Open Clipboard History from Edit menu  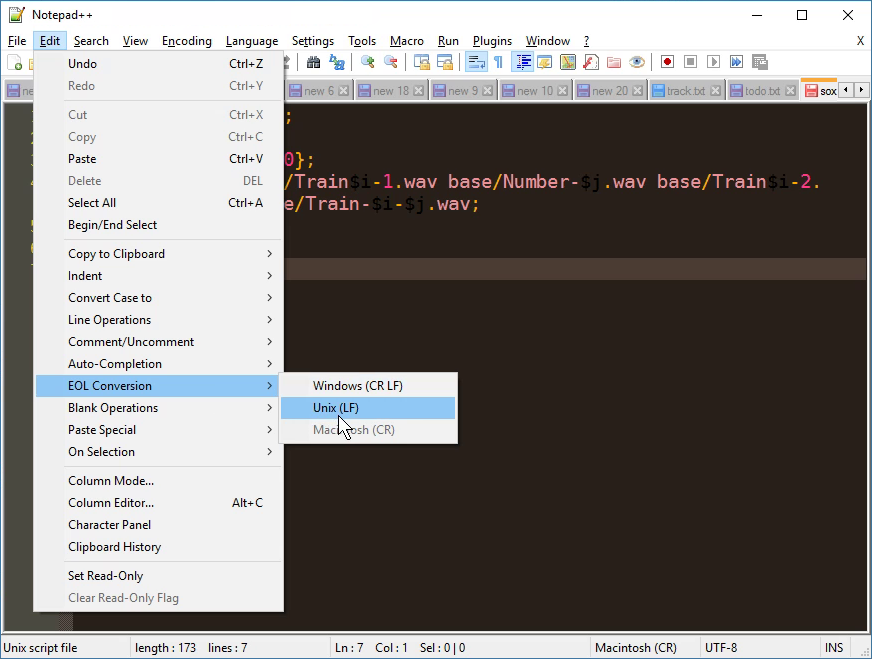coord(159,547)
